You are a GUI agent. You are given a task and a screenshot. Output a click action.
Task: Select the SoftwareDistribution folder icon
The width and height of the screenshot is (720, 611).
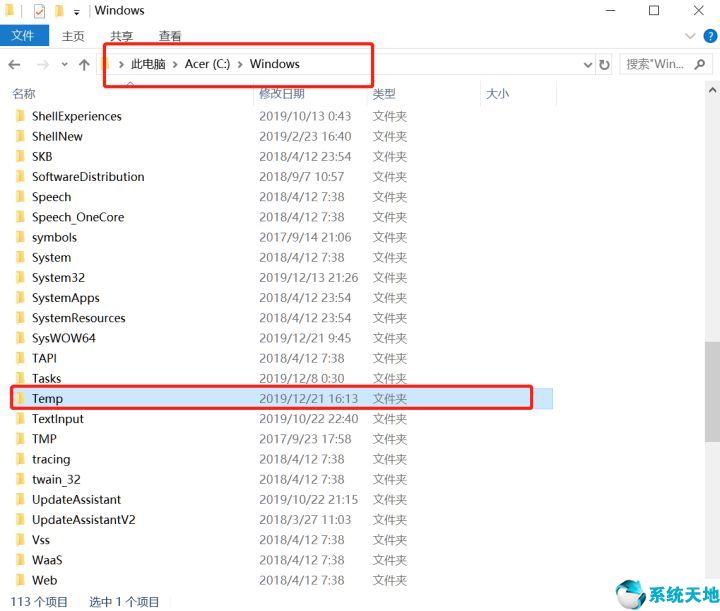point(20,177)
